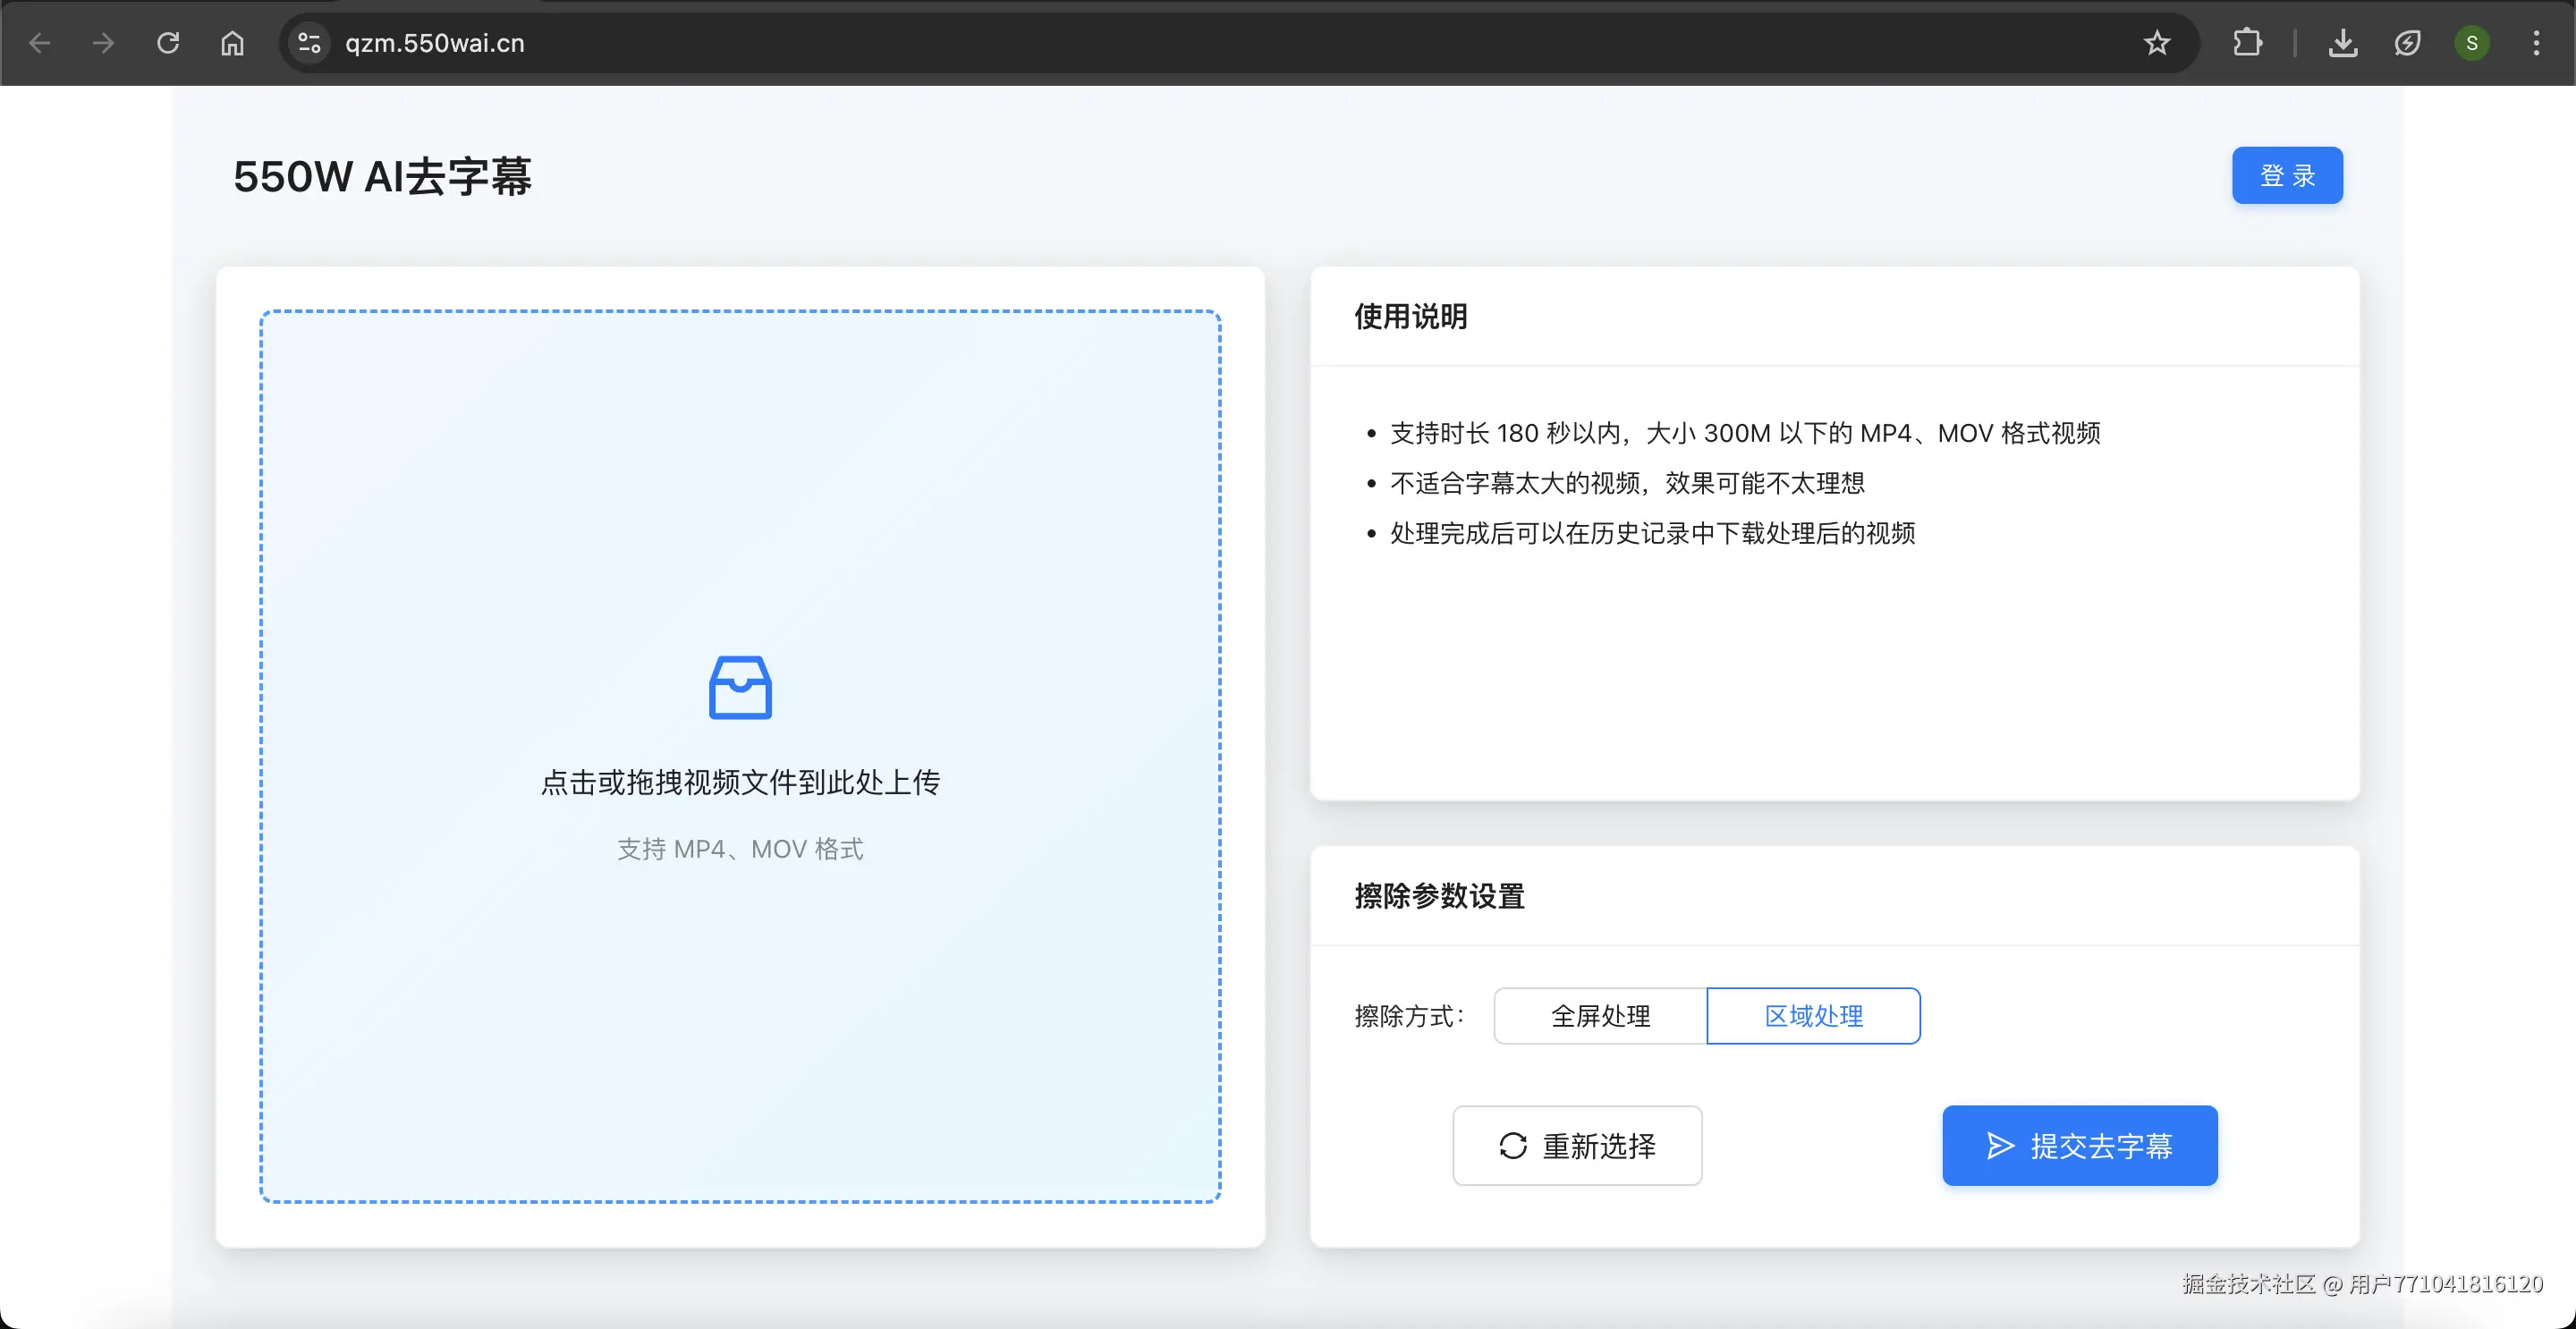Click the 550W AI去字幕 page title
Viewport: 2576px width, 1329px height.
point(382,177)
